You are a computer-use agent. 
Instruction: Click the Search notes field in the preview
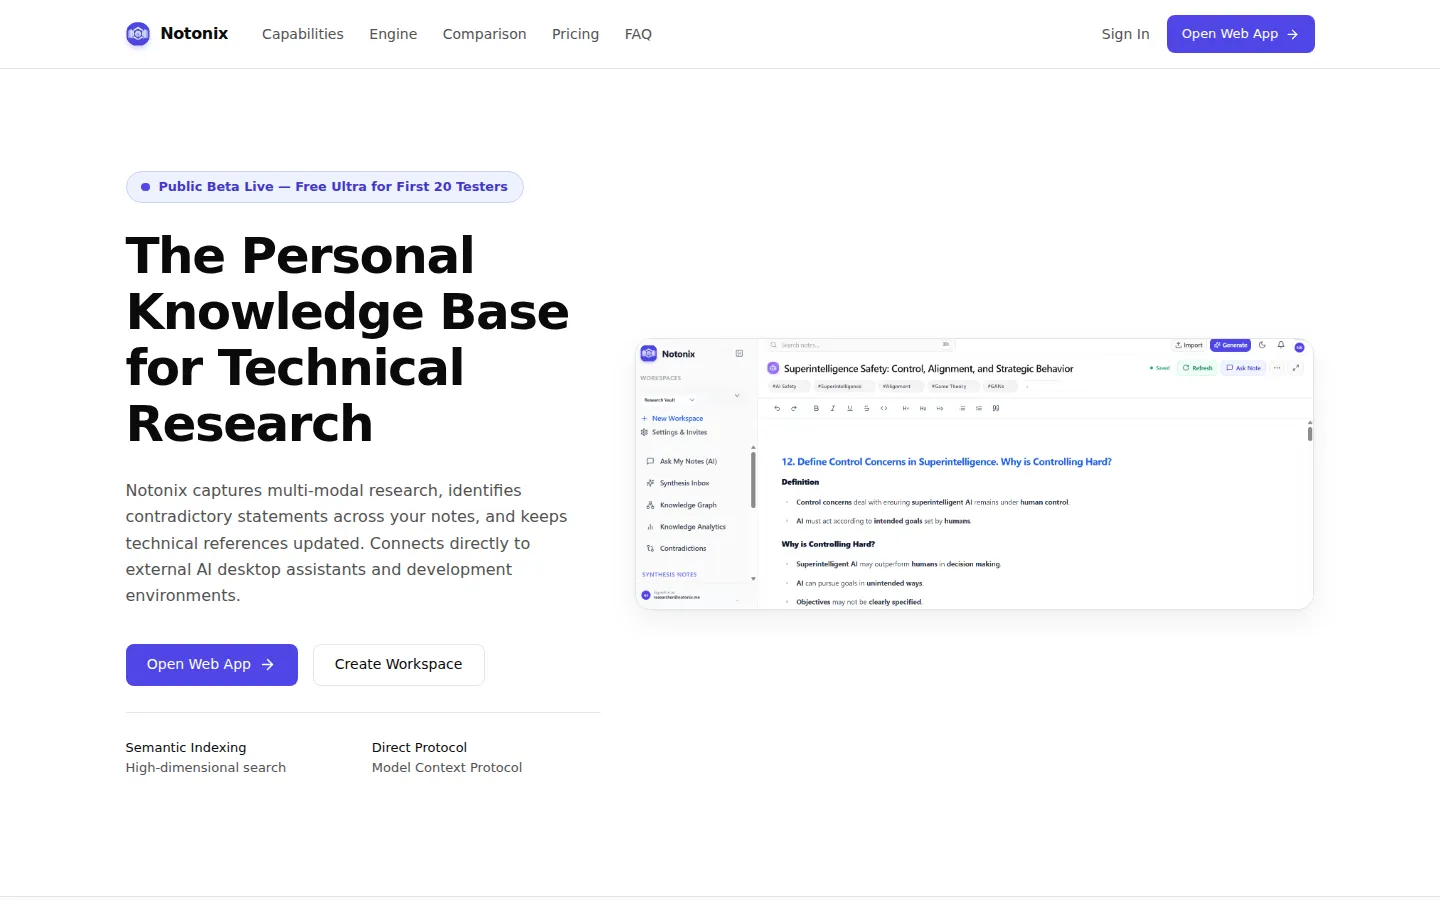coord(860,345)
